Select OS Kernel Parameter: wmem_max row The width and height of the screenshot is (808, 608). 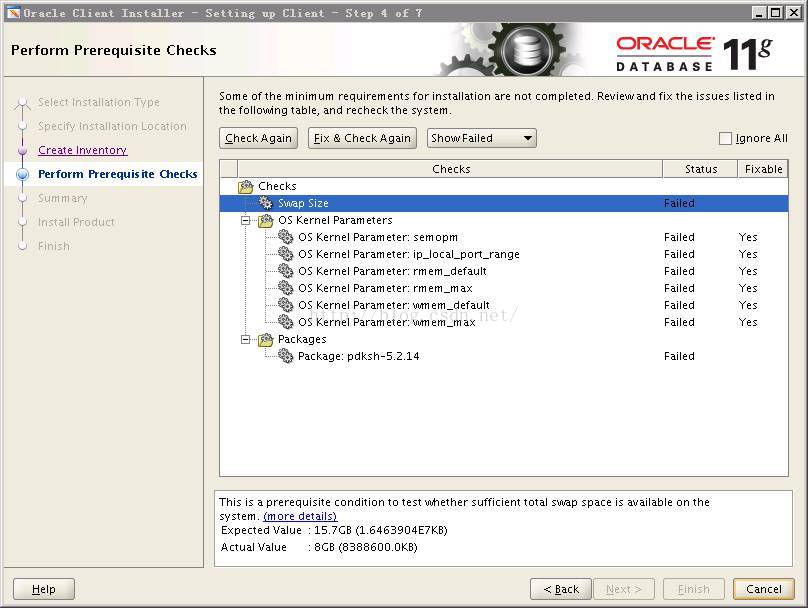tap(504, 322)
